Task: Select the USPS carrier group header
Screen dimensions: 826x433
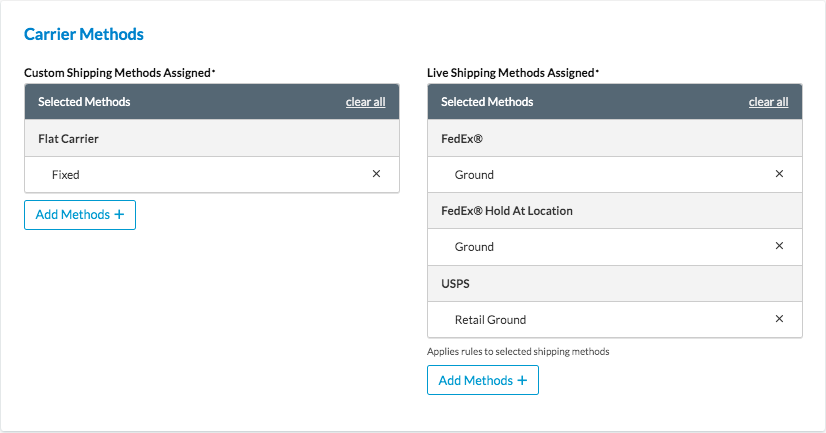Action: tap(457, 283)
